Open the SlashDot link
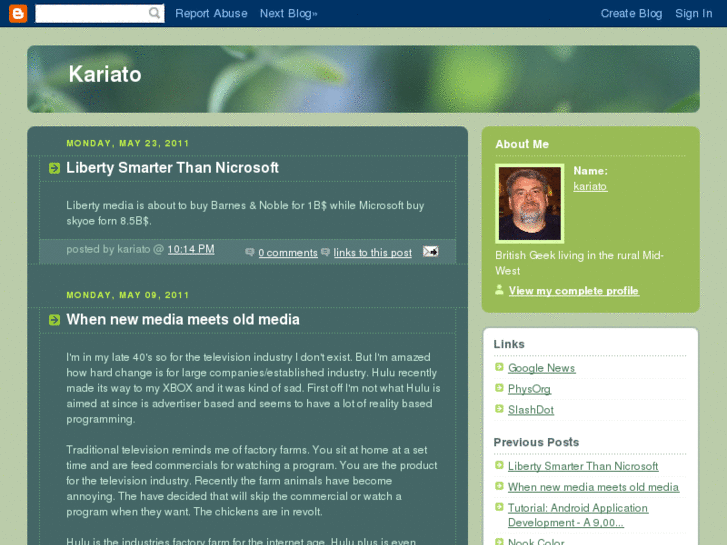 point(531,410)
